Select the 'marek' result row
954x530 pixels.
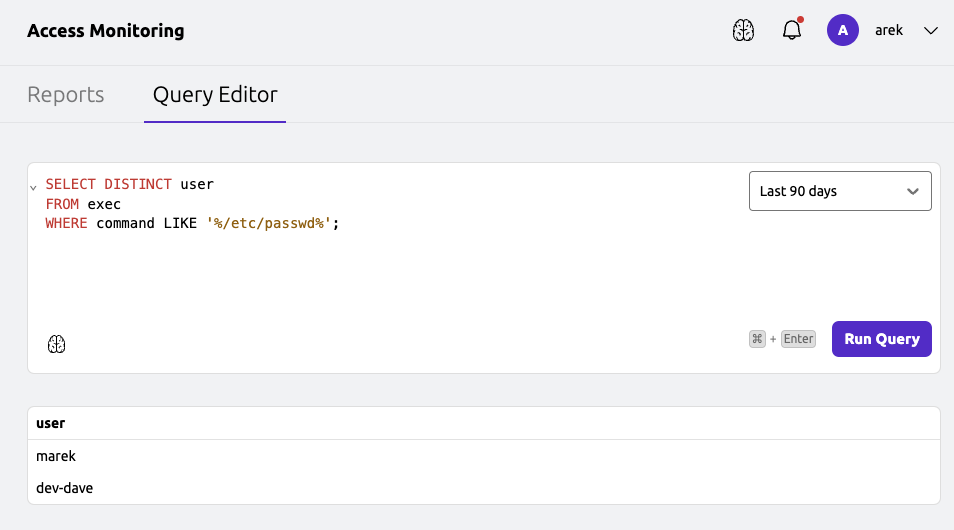(56, 456)
